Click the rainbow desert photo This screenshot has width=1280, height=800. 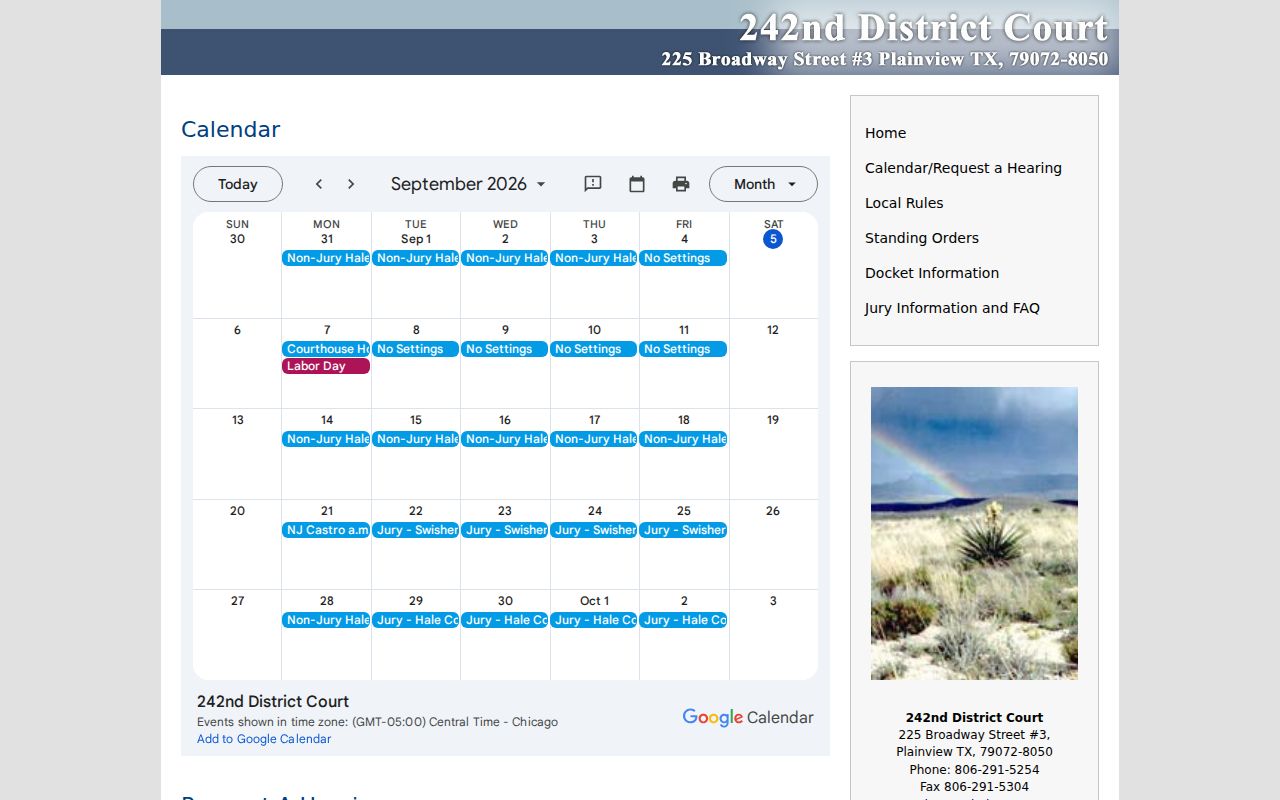pos(974,533)
